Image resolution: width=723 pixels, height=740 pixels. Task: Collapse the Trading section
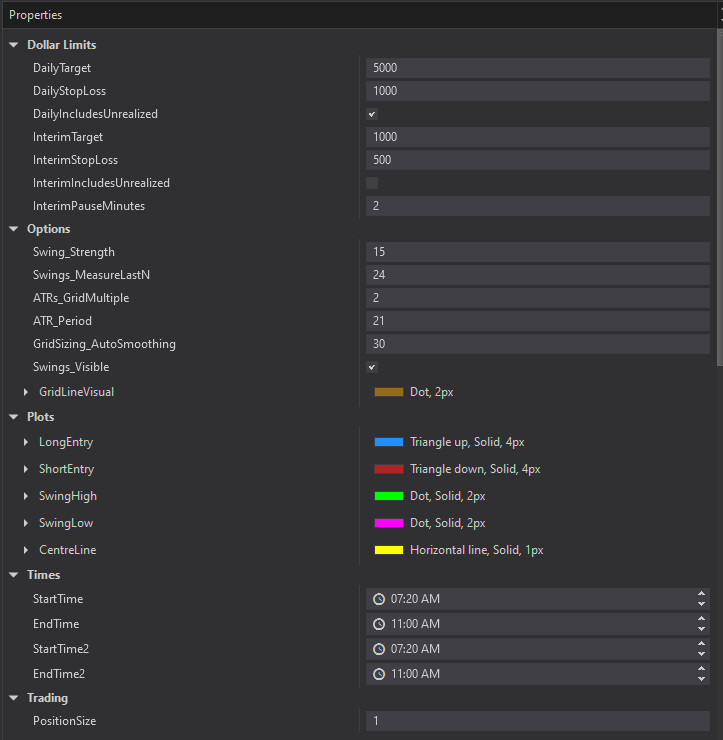coord(14,698)
